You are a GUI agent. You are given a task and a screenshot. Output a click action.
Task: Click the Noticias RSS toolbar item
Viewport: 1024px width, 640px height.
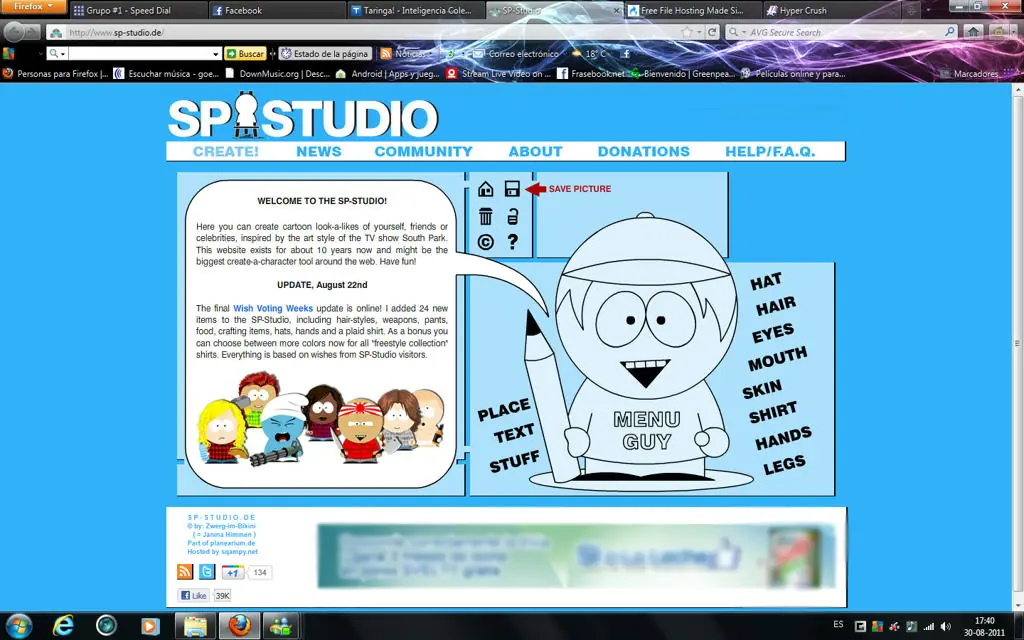pos(404,54)
